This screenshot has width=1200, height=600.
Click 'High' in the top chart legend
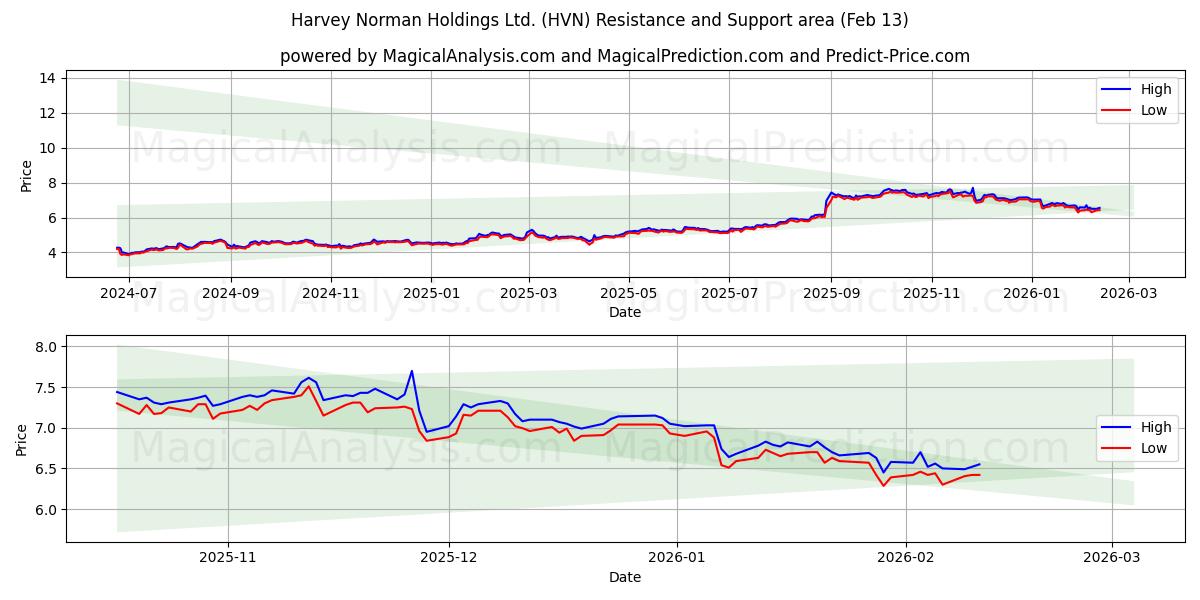coord(1156,89)
